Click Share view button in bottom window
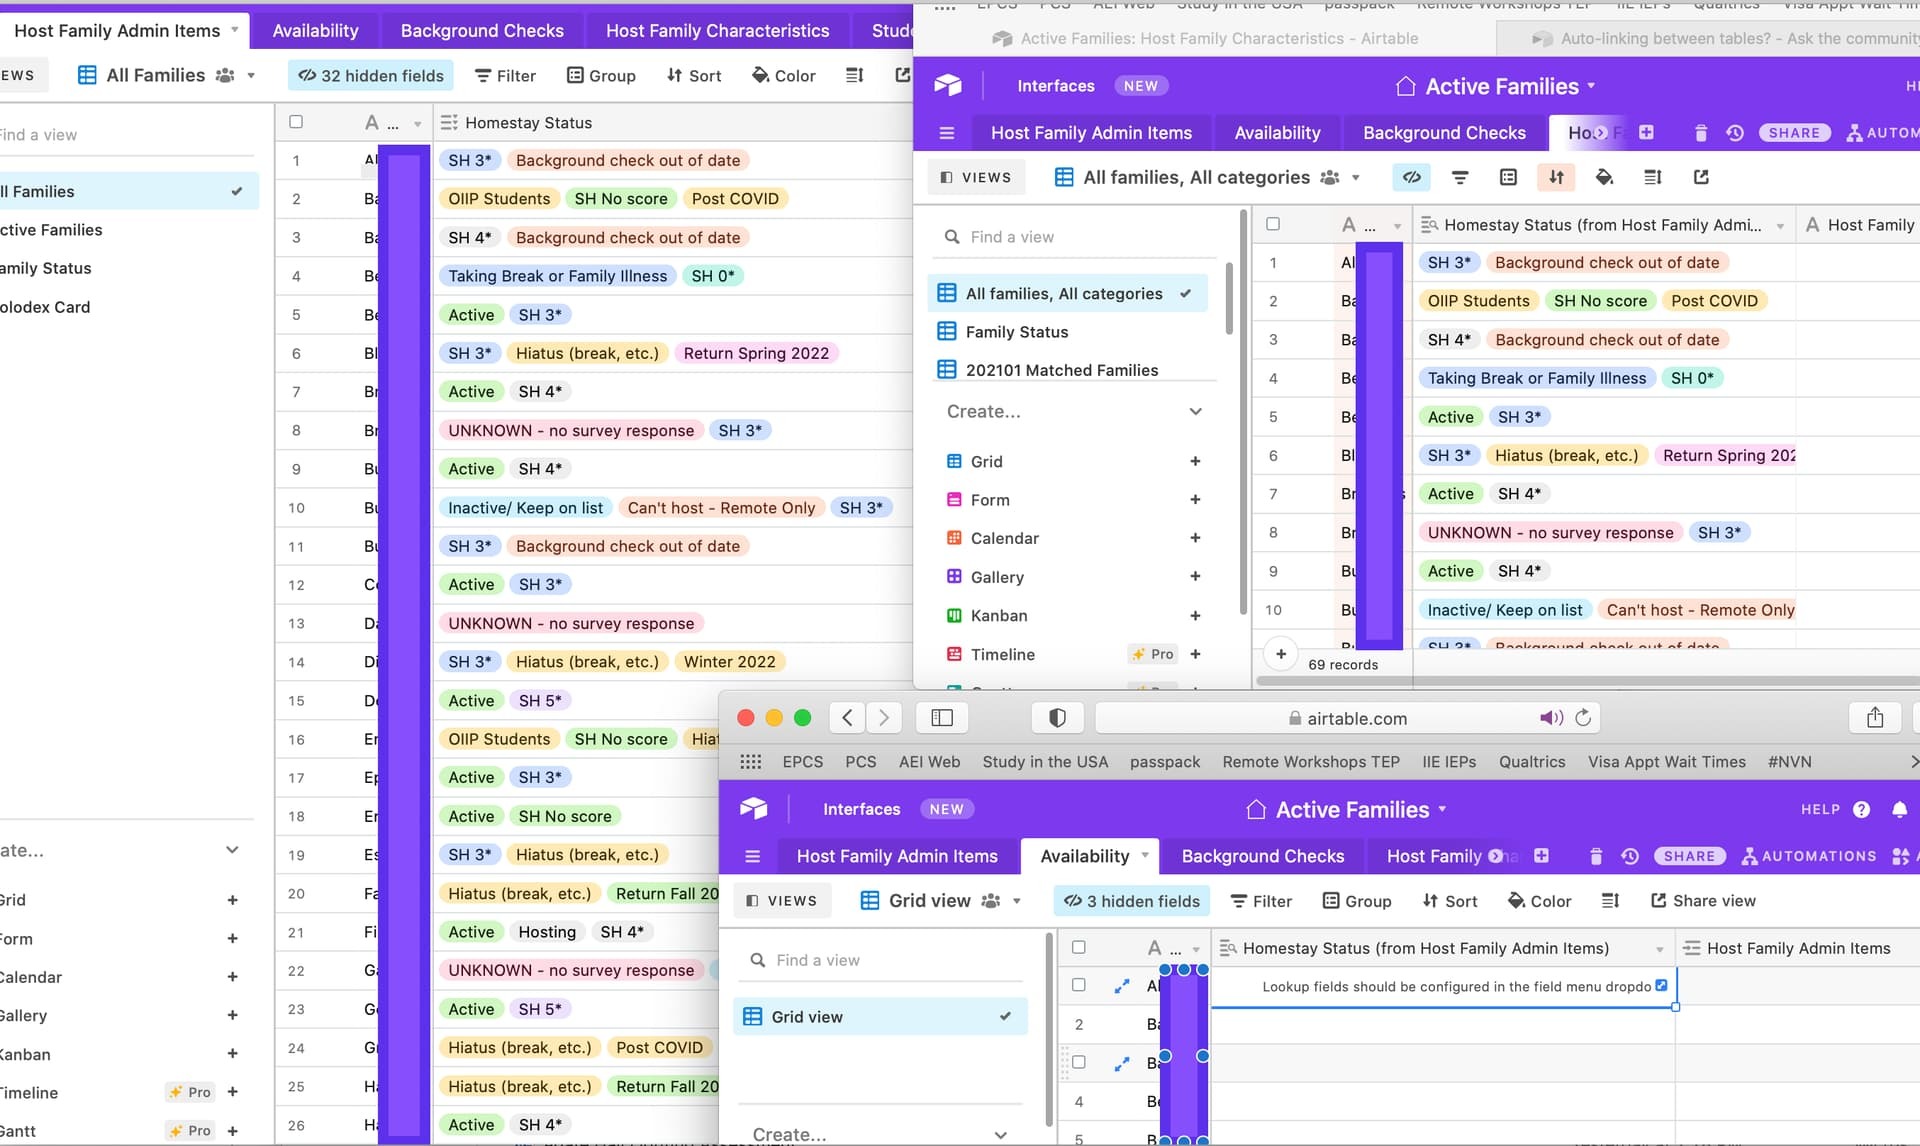This screenshot has width=1920, height=1146. [1702, 901]
